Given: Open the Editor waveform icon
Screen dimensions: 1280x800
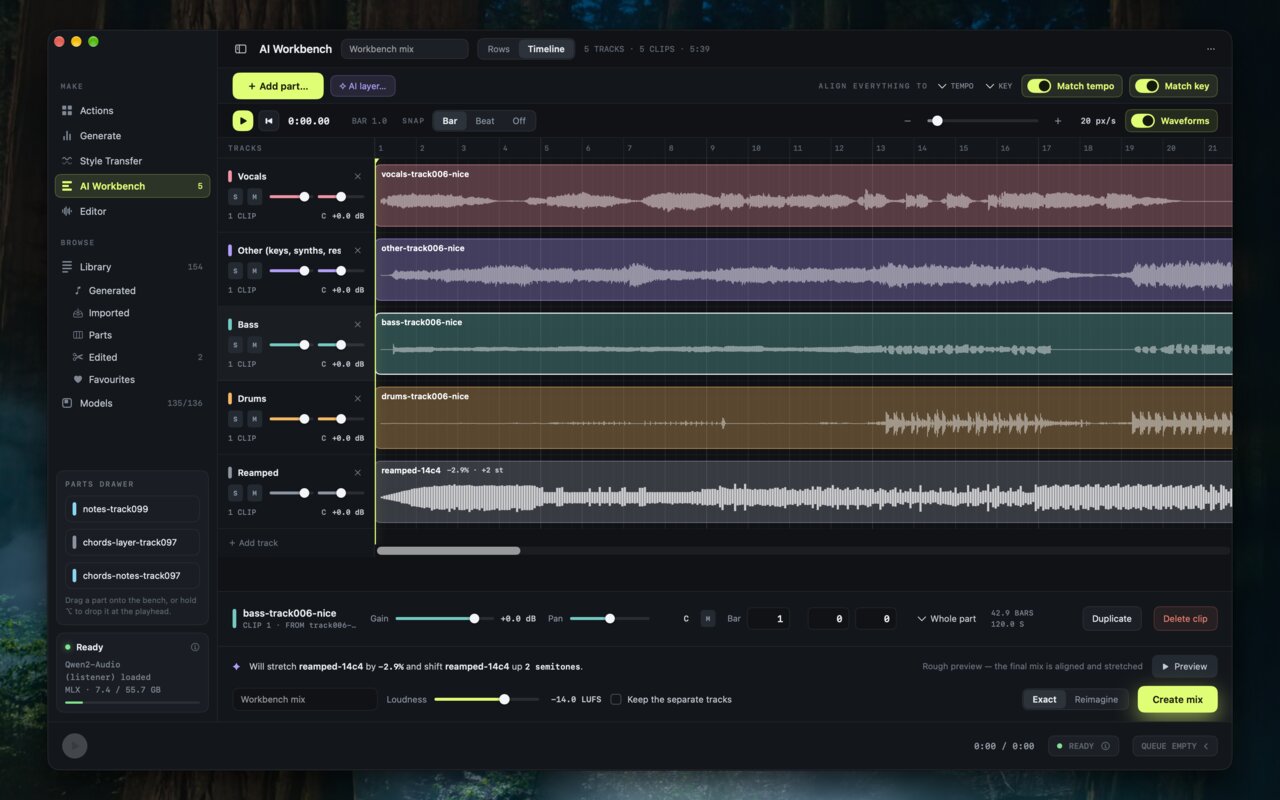Looking at the screenshot, I should tap(67, 211).
